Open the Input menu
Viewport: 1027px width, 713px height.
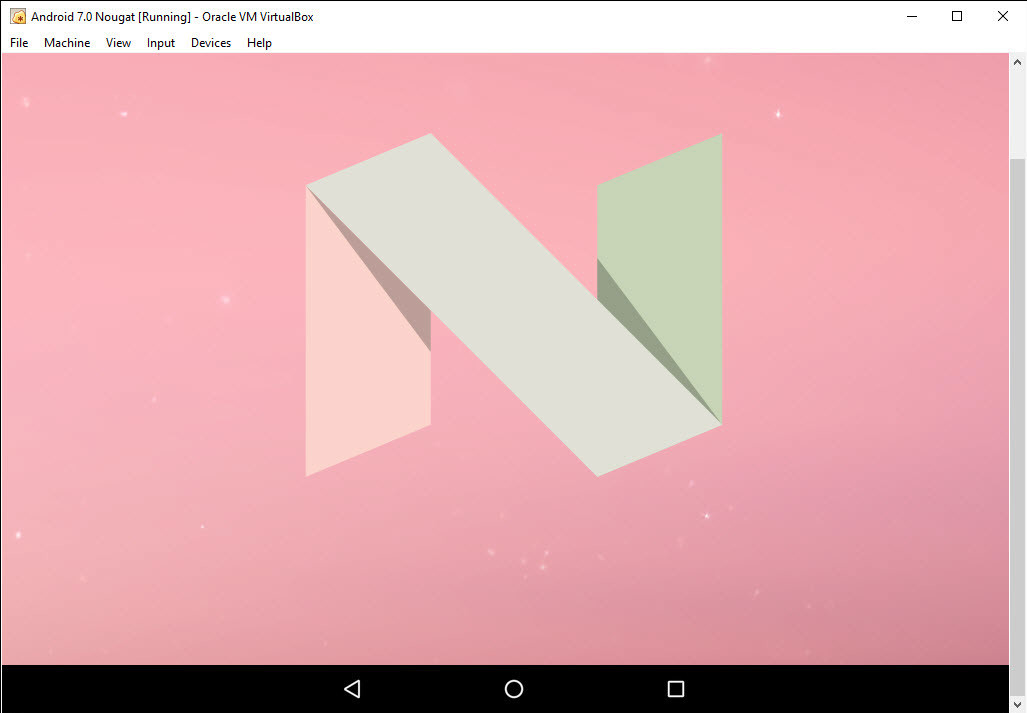click(160, 43)
